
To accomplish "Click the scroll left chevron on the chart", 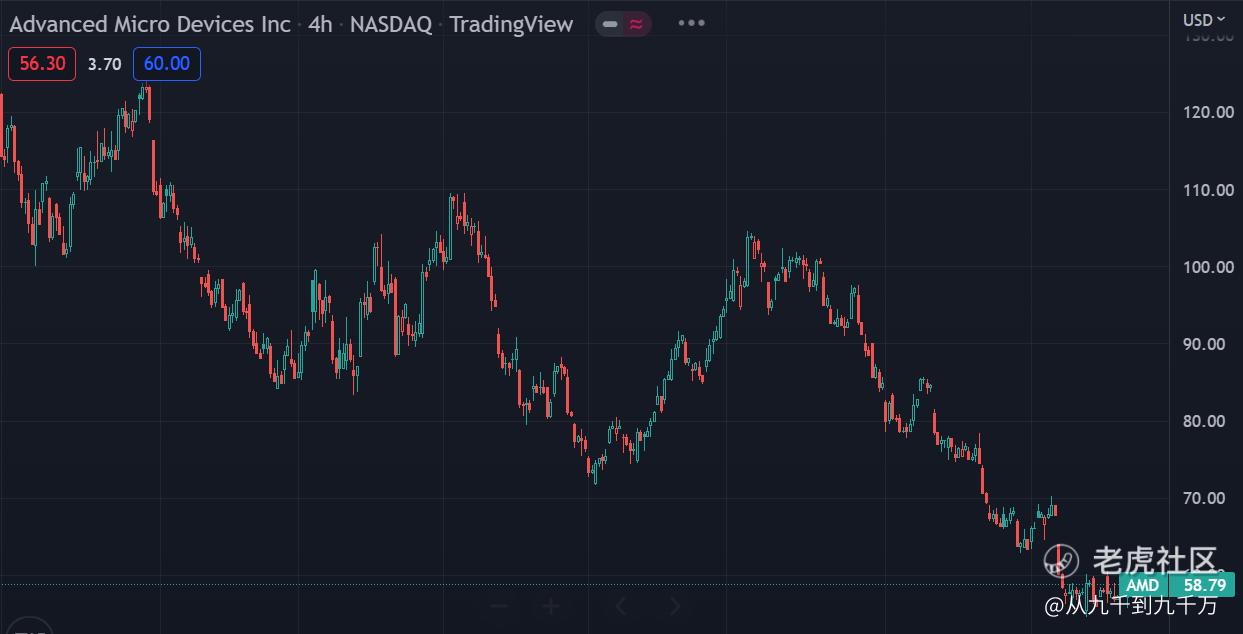I will coord(620,606).
